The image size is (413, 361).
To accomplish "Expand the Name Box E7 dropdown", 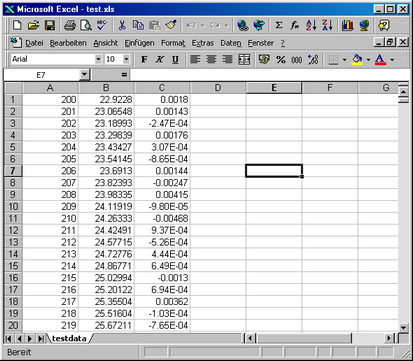I will point(84,75).
